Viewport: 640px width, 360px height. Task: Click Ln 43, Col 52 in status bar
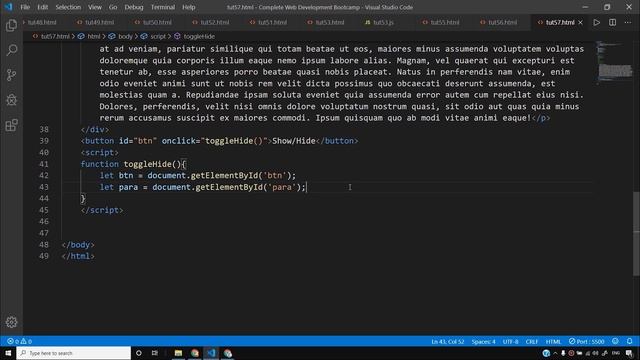click(448, 341)
